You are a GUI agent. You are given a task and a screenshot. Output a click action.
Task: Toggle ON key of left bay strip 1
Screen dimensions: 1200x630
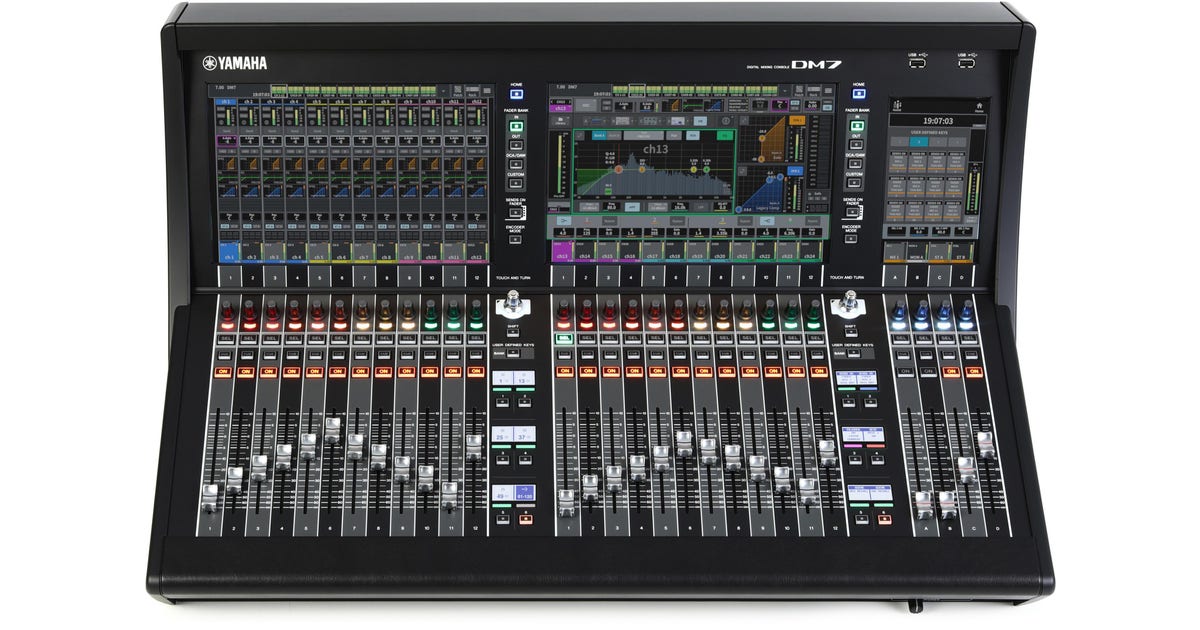pos(223,372)
